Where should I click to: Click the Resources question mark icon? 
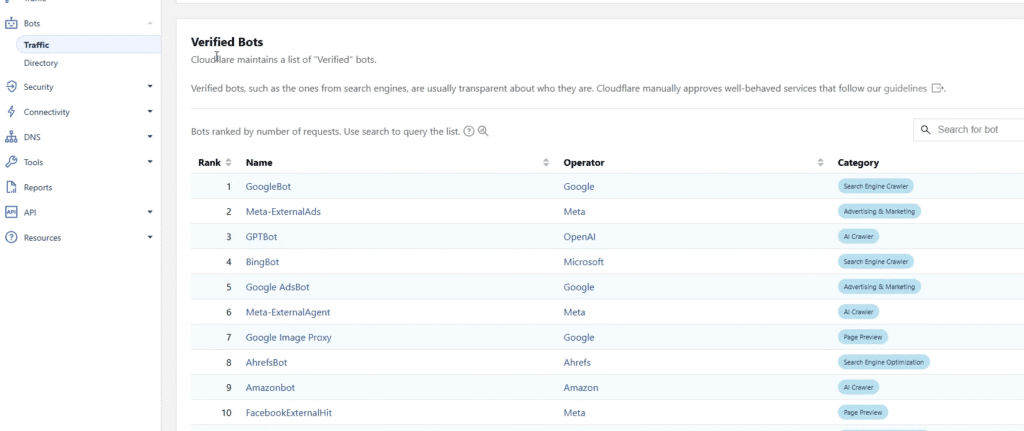point(11,238)
